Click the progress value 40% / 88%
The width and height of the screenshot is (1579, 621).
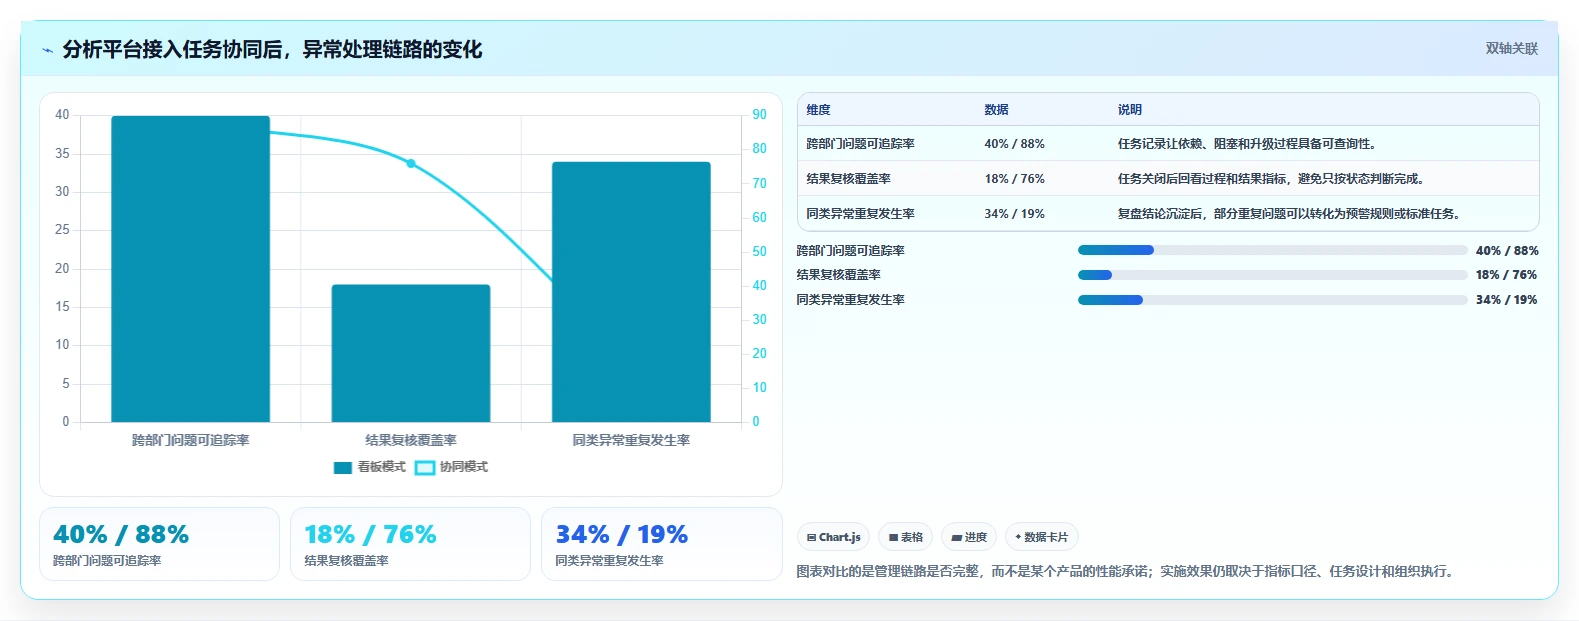[1507, 251]
